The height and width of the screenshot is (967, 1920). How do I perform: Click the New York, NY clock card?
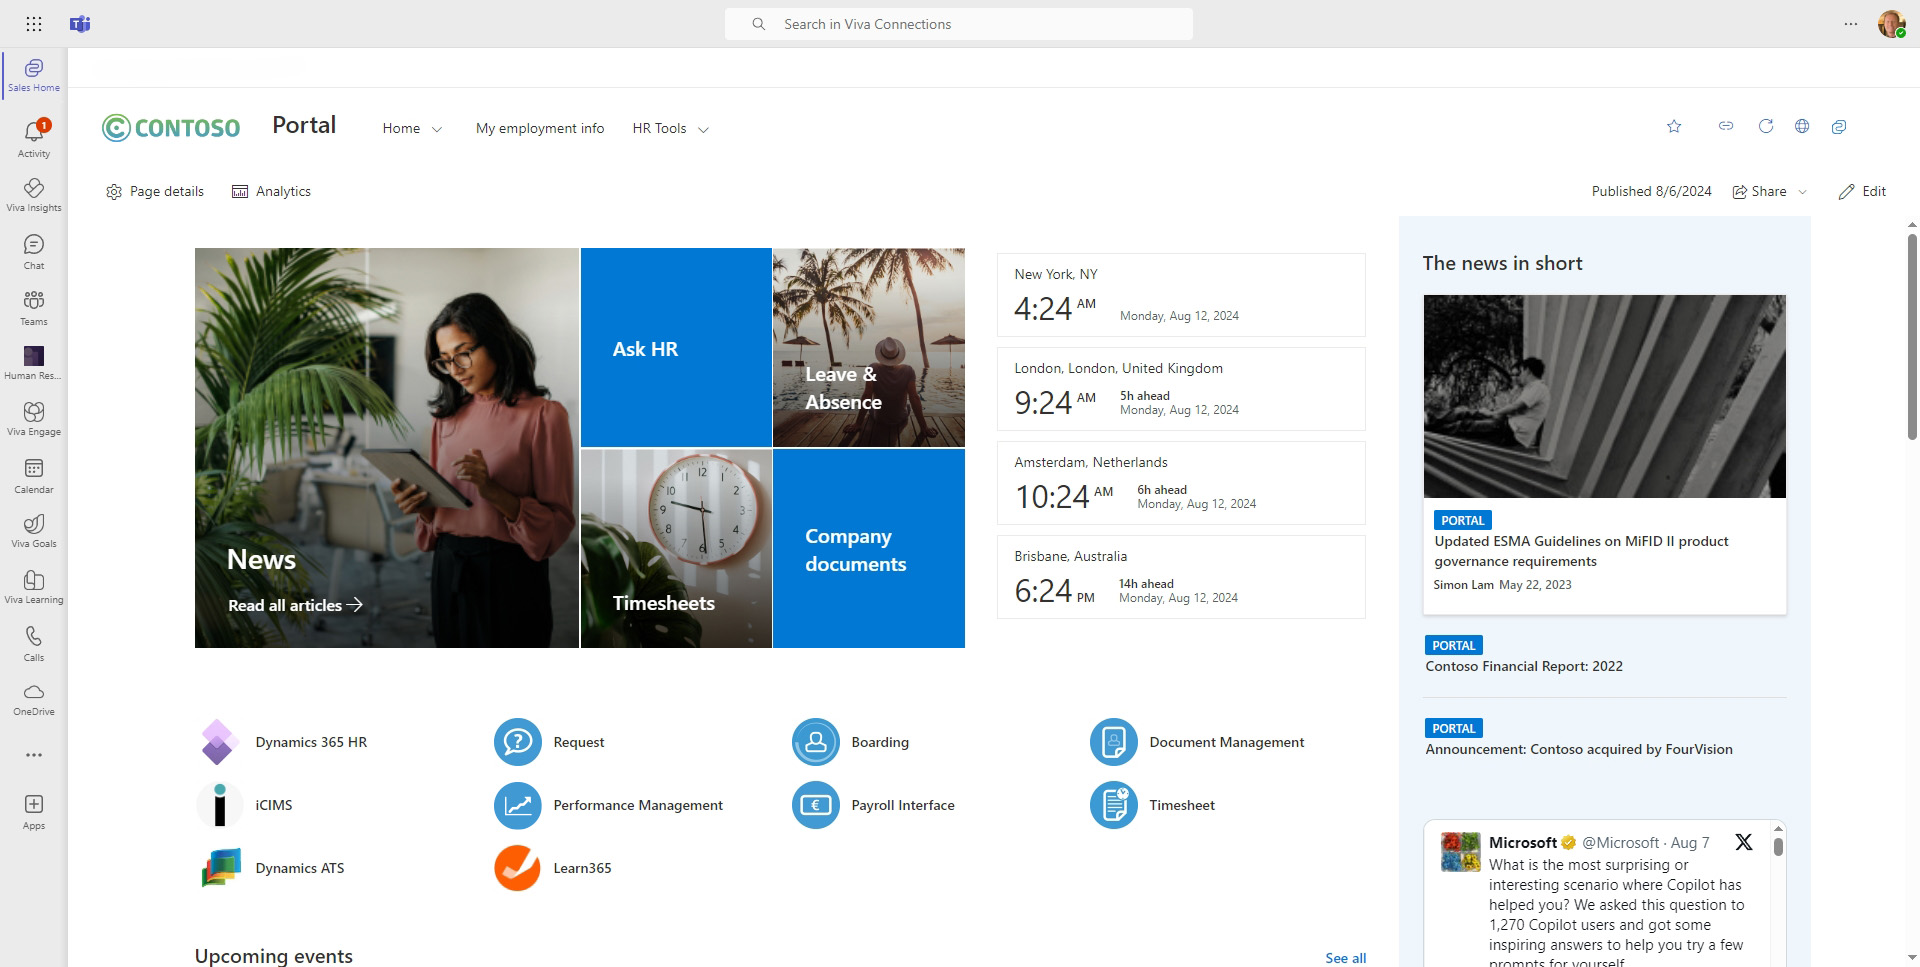(x=1181, y=295)
